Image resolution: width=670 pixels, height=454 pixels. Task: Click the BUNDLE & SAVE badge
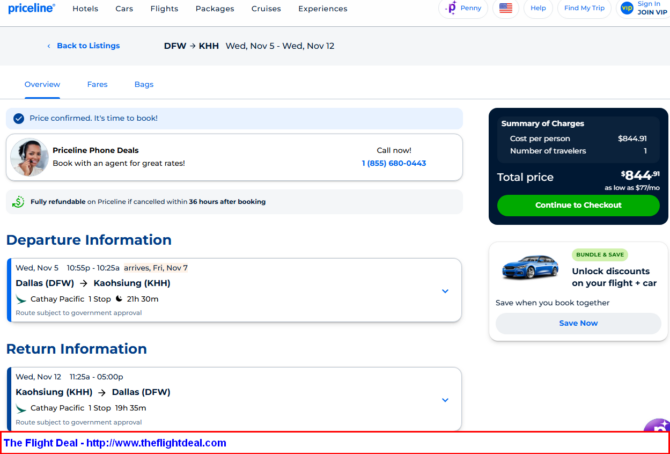pyautogui.click(x=600, y=255)
